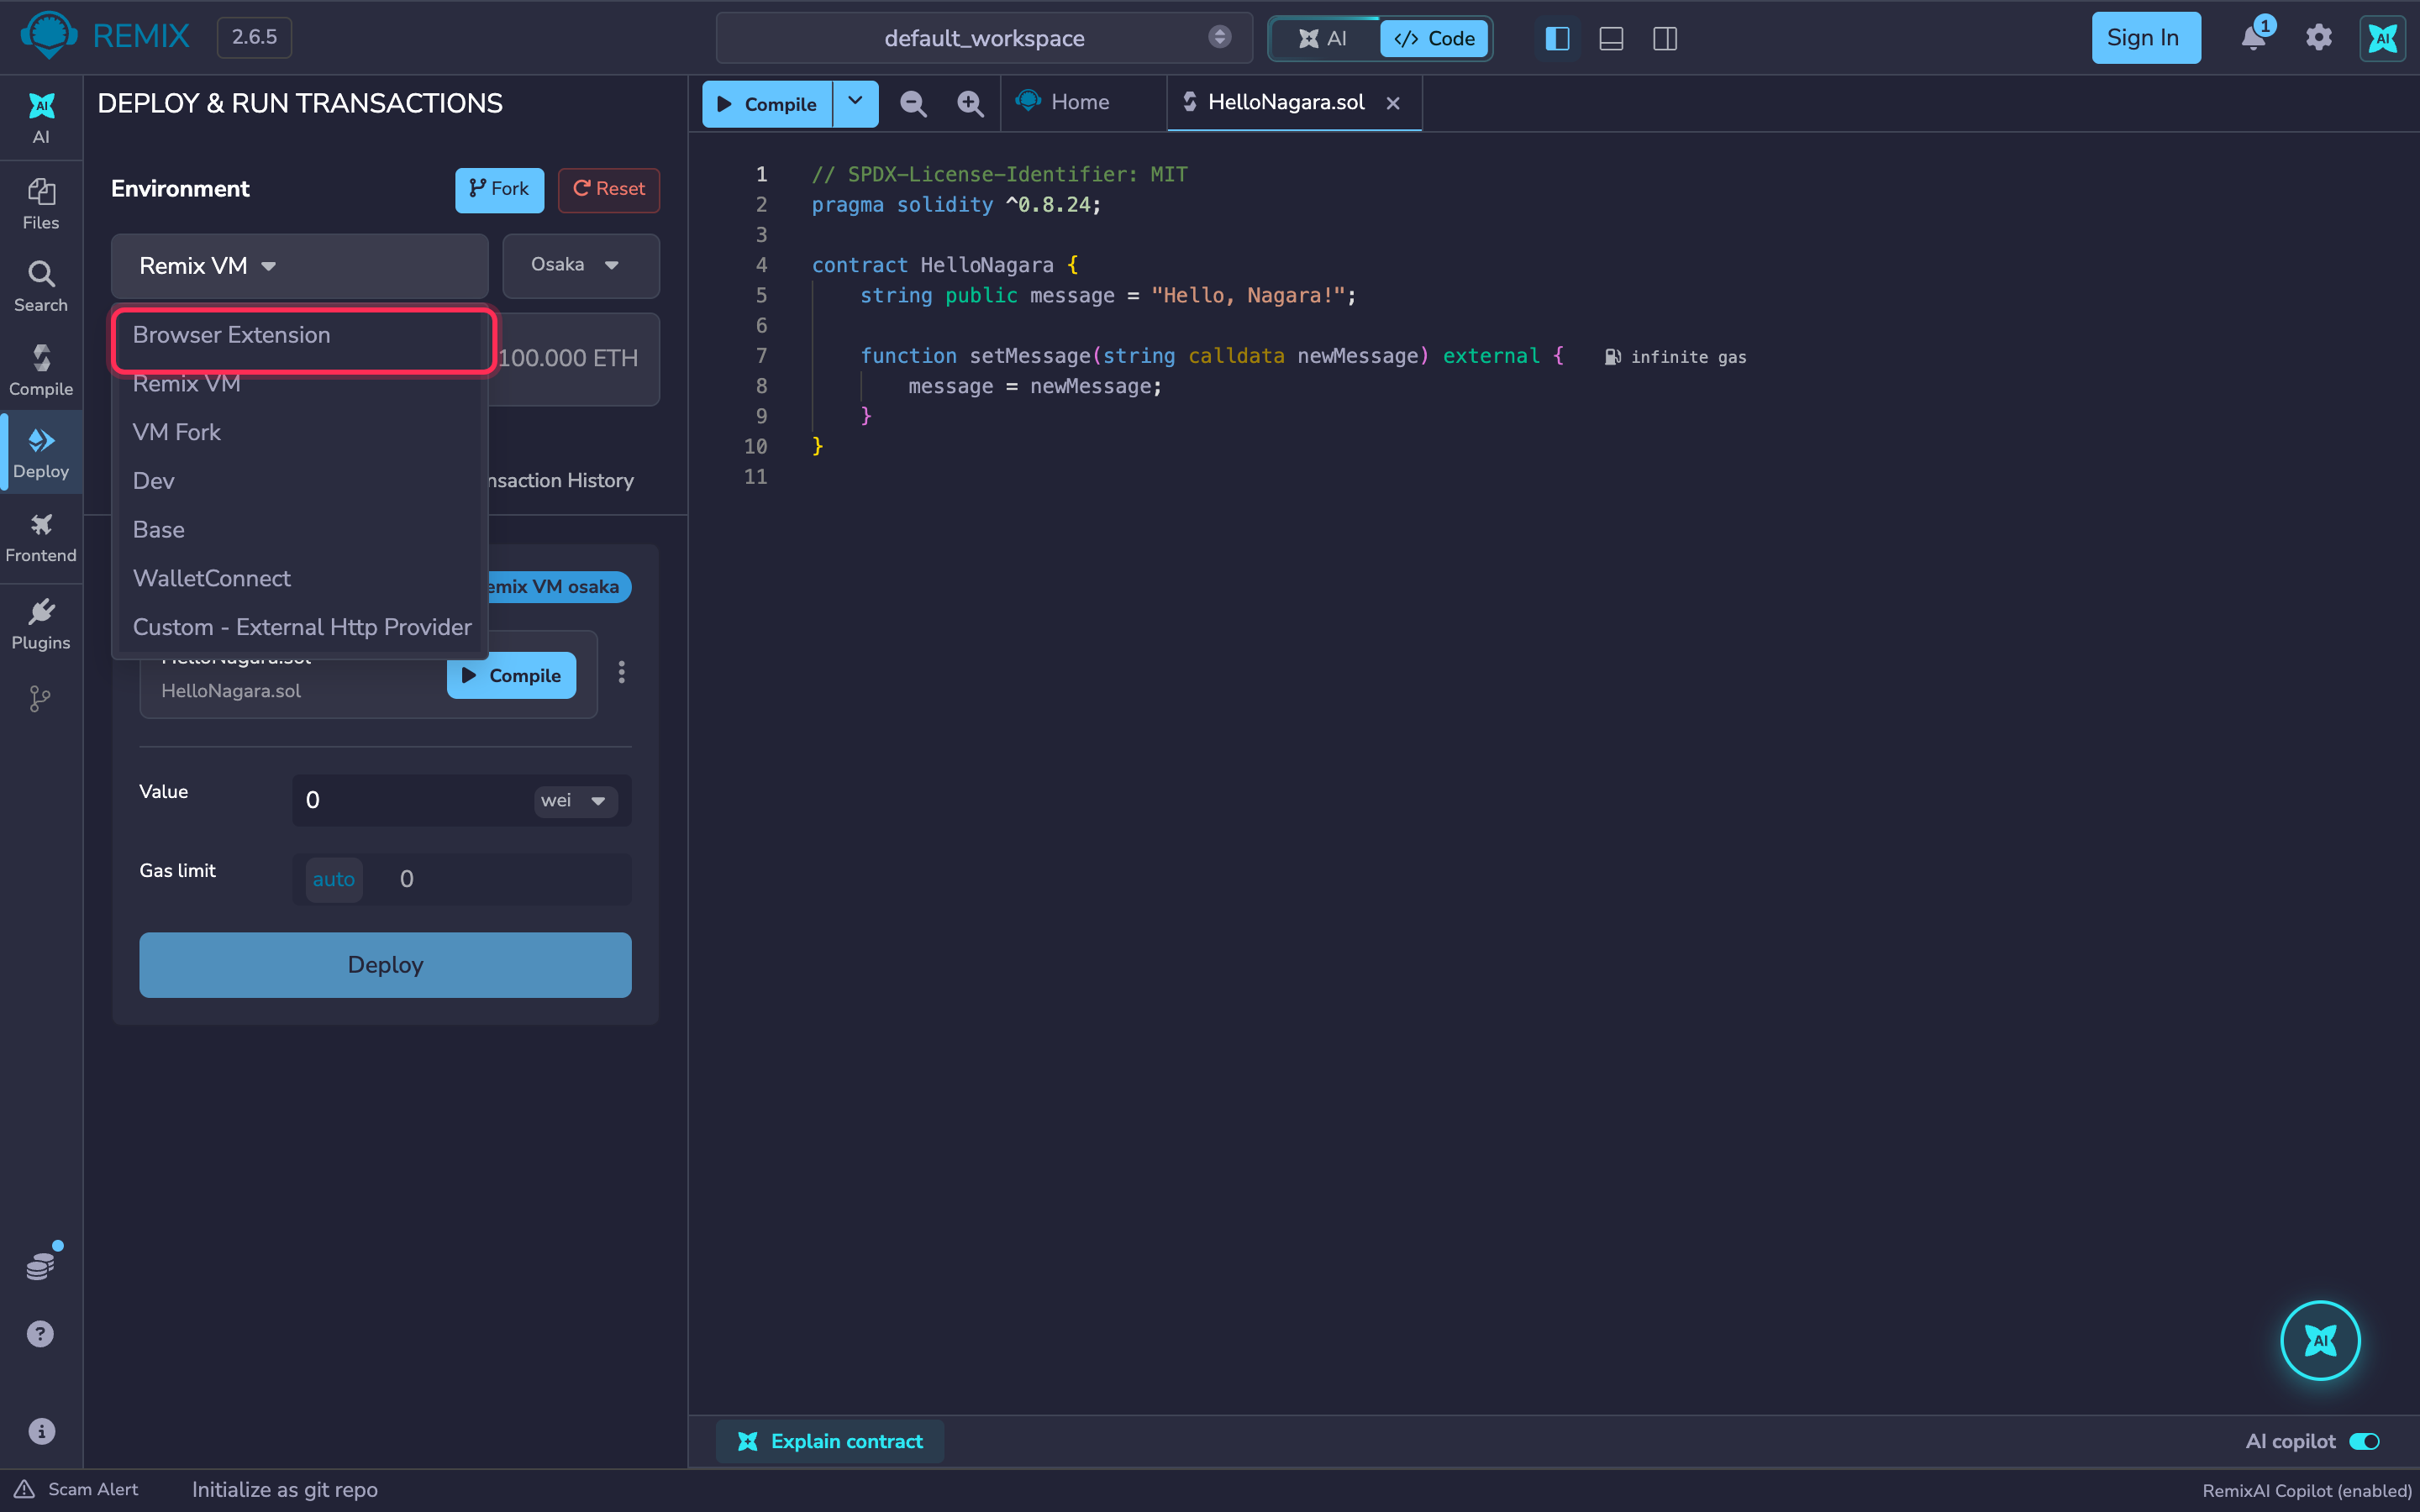The height and width of the screenshot is (1512, 2420).
Task: Open the Git source control icon
Action: click(40, 698)
